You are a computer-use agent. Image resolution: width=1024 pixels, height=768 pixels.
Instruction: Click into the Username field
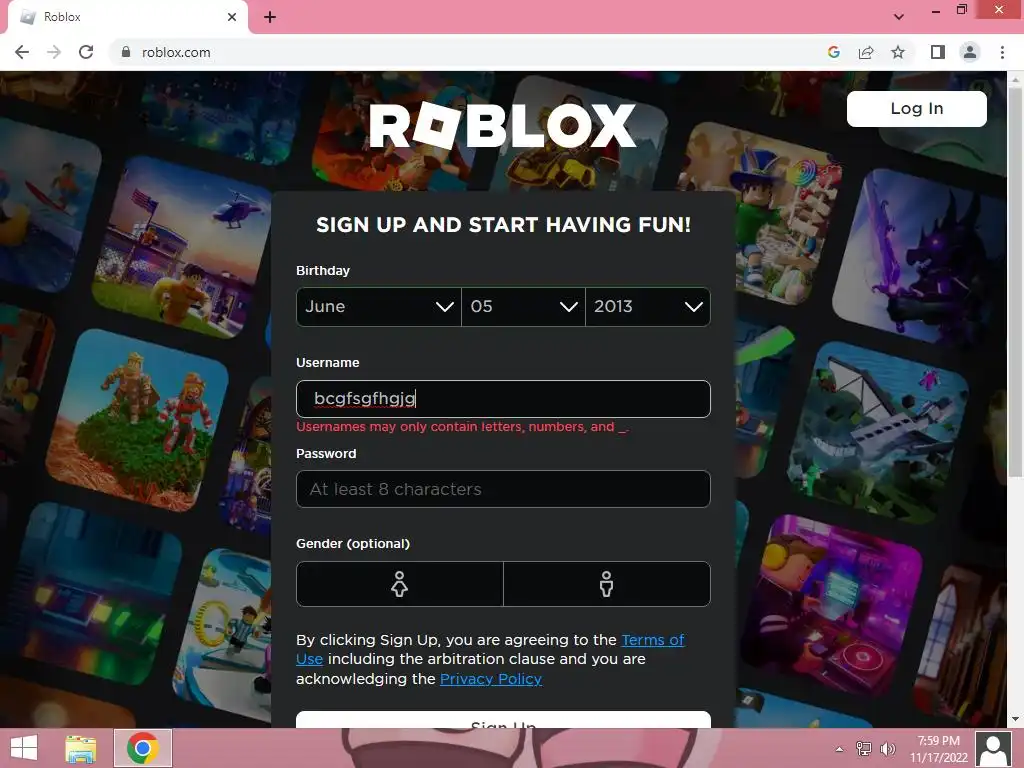coord(503,398)
